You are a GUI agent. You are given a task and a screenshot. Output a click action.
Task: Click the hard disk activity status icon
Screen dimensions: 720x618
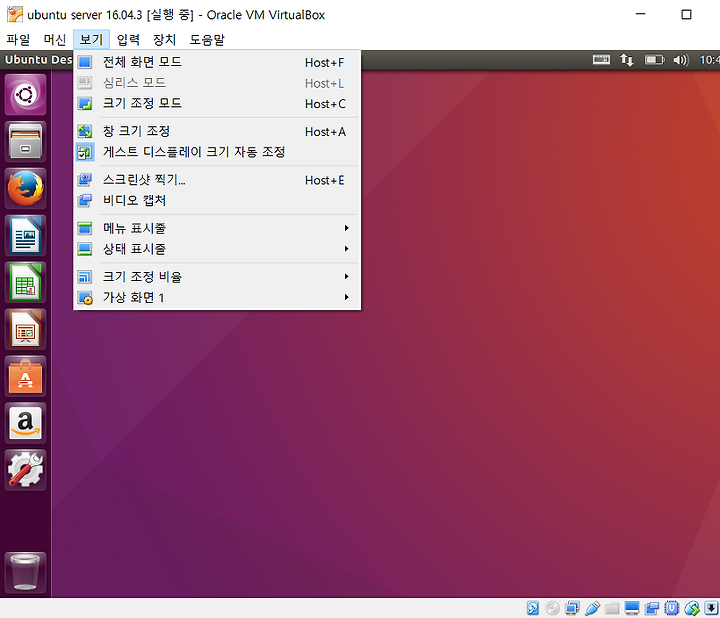[x=533, y=608]
